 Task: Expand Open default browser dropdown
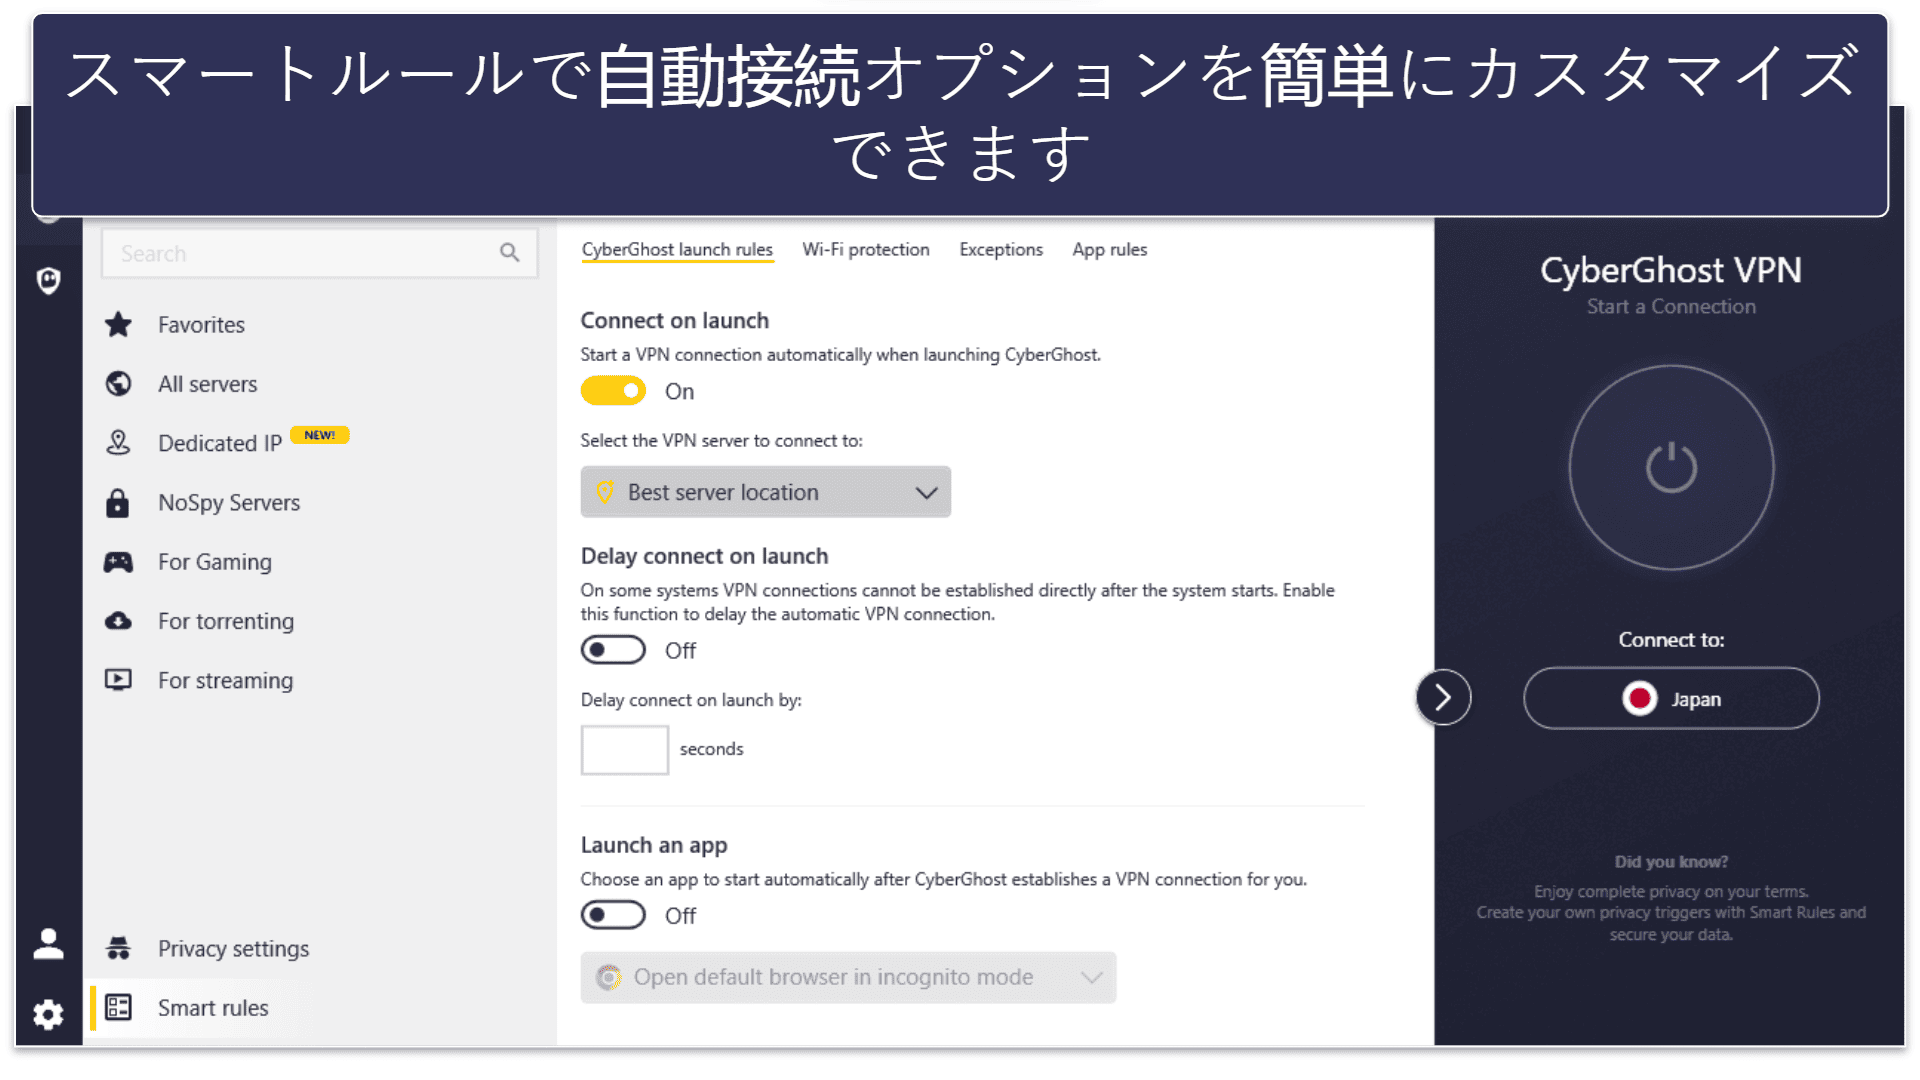(1093, 976)
